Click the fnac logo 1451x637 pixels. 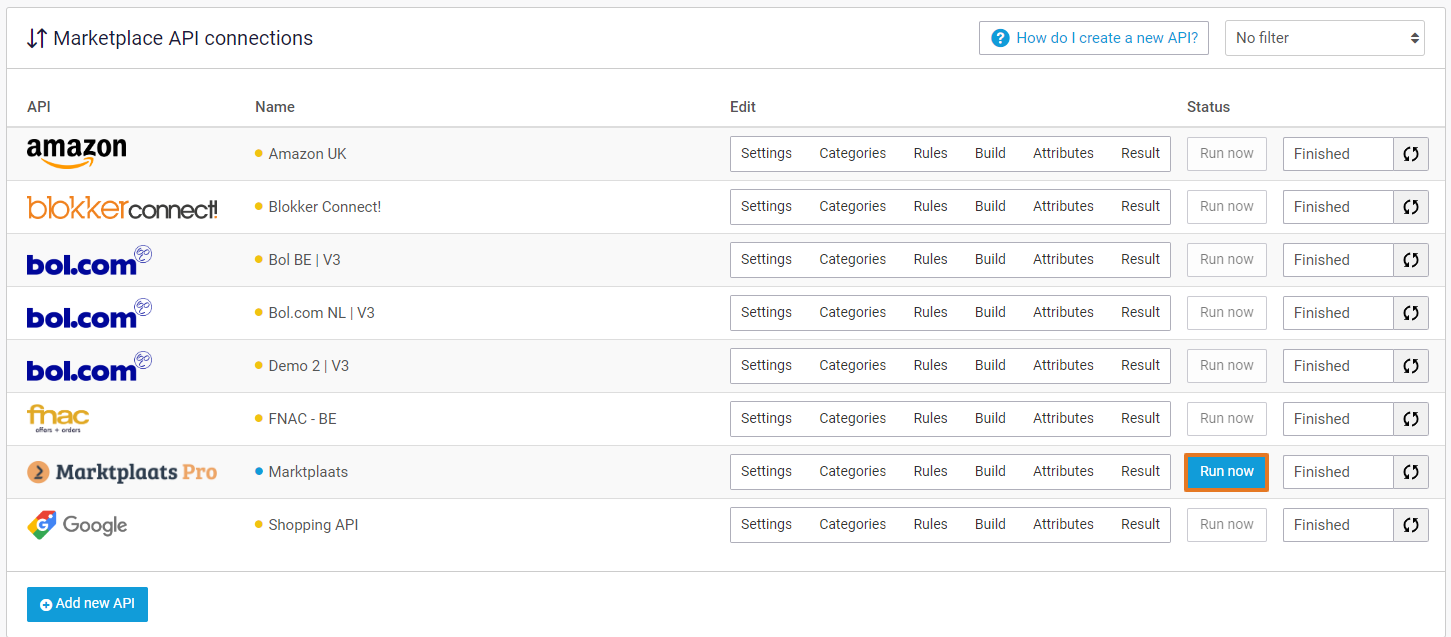(x=58, y=418)
